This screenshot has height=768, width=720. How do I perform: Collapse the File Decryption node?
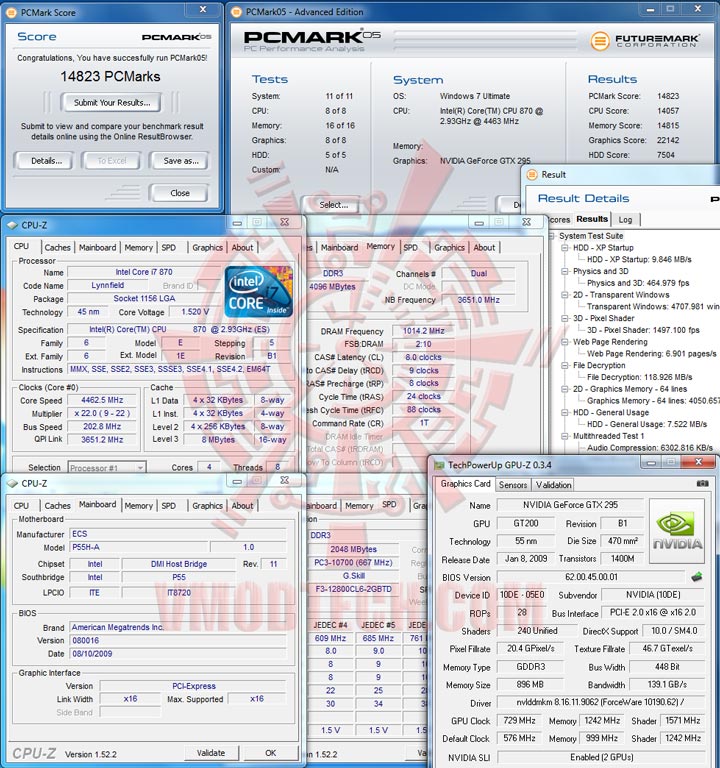[x=565, y=365]
